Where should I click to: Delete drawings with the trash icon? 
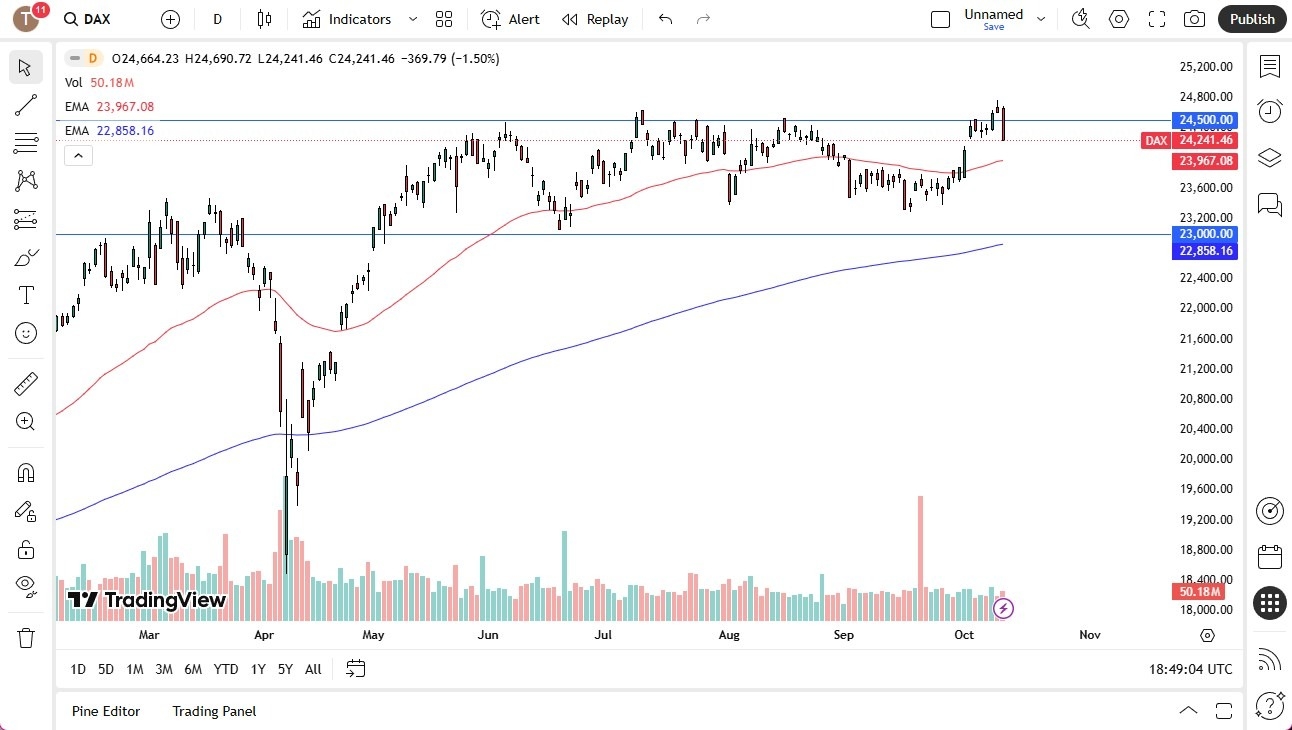pyautogui.click(x=25, y=637)
